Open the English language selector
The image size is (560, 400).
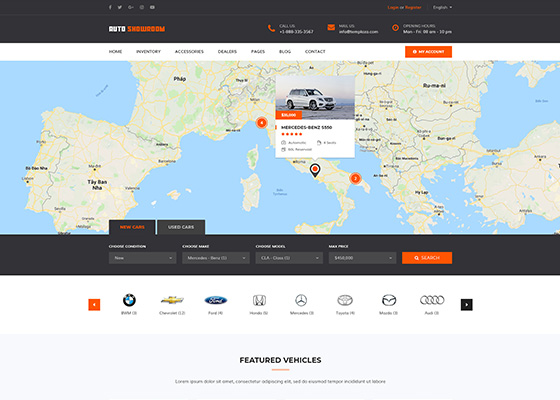[442, 7]
